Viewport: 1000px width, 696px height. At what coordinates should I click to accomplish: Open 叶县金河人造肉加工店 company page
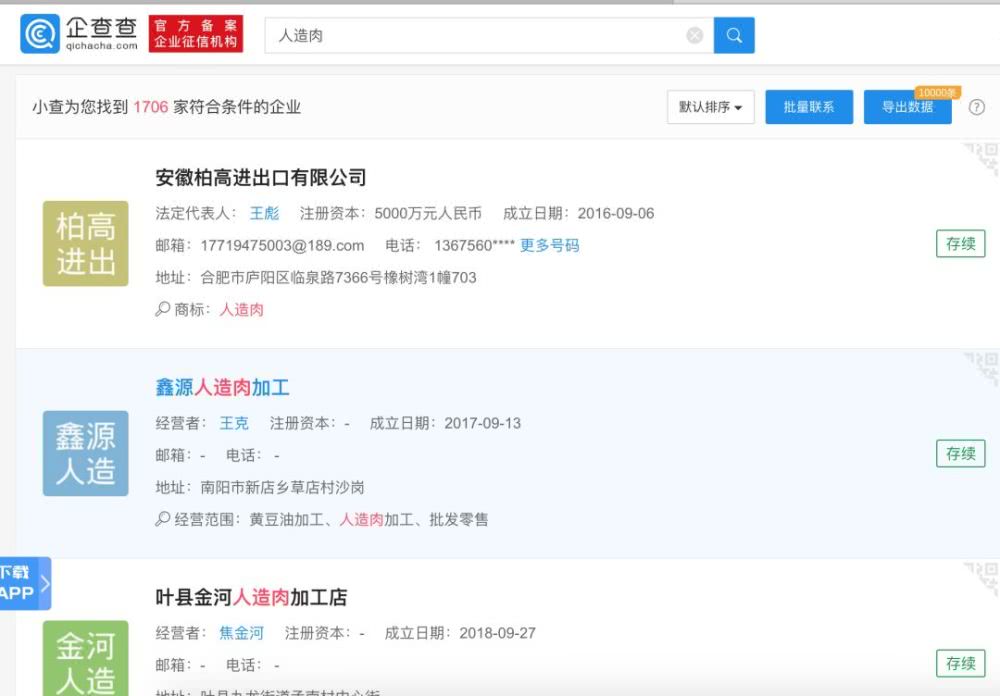(x=251, y=598)
